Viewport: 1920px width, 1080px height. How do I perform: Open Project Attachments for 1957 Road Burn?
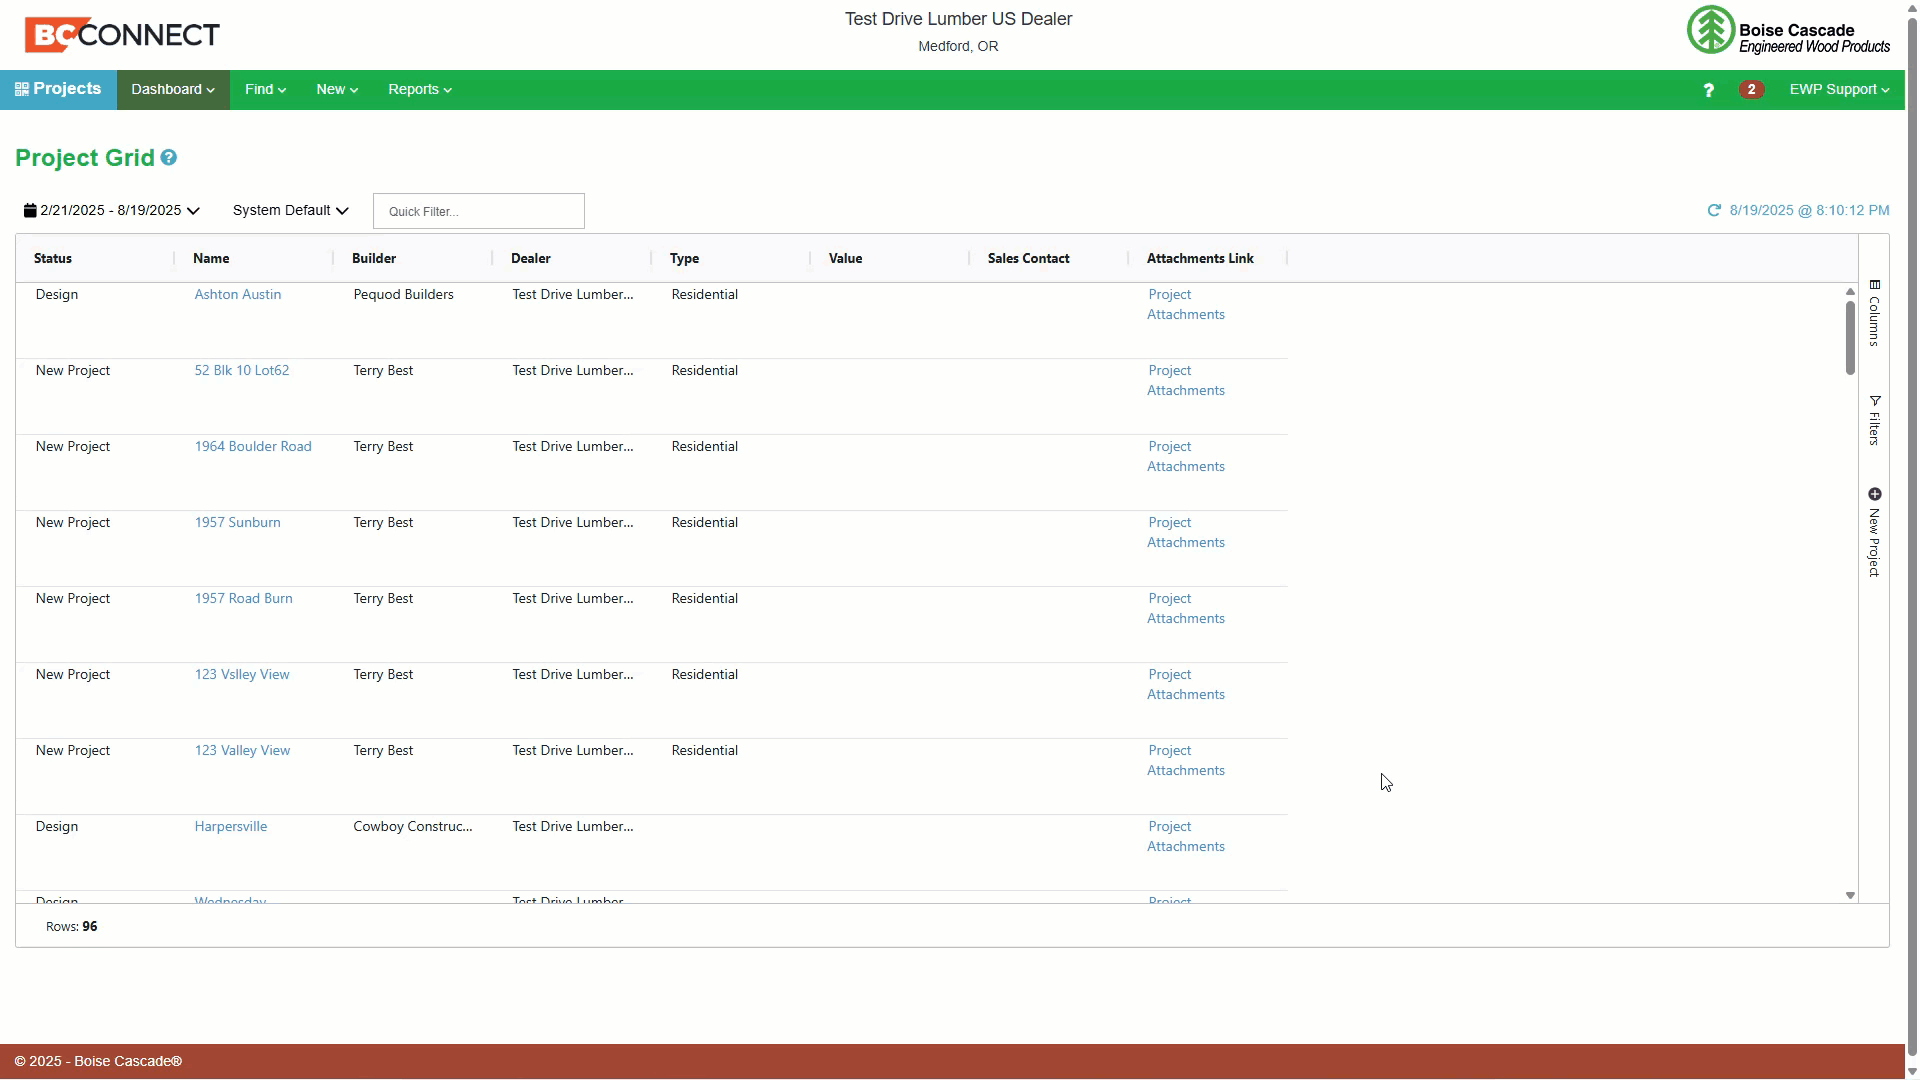pos(1186,609)
